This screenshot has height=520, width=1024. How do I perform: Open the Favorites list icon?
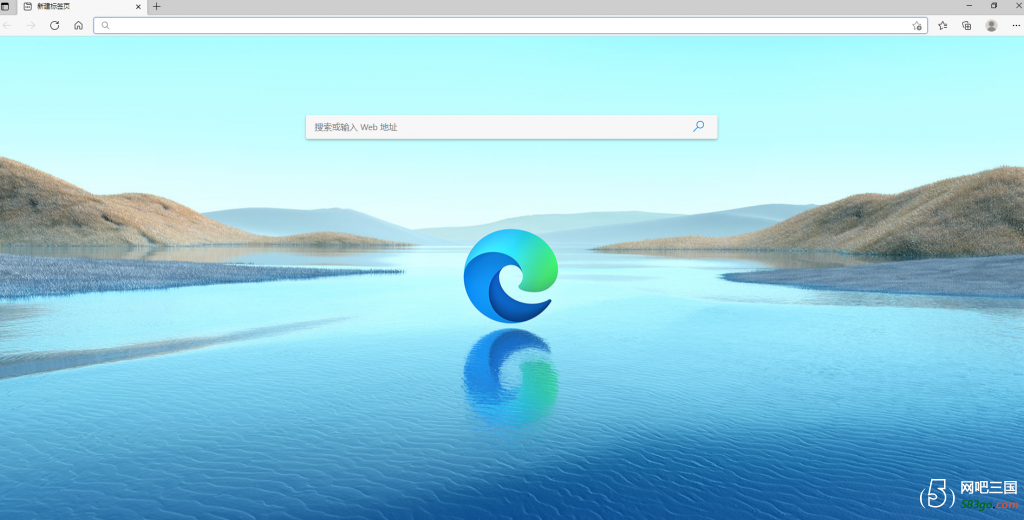pos(942,25)
